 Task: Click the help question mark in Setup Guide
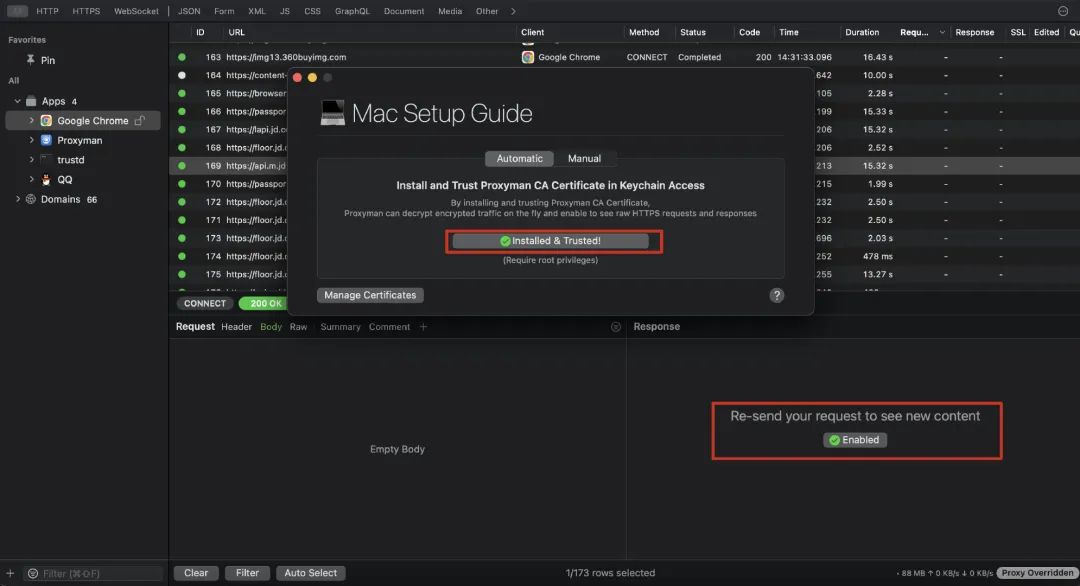(x=776, y=295)
